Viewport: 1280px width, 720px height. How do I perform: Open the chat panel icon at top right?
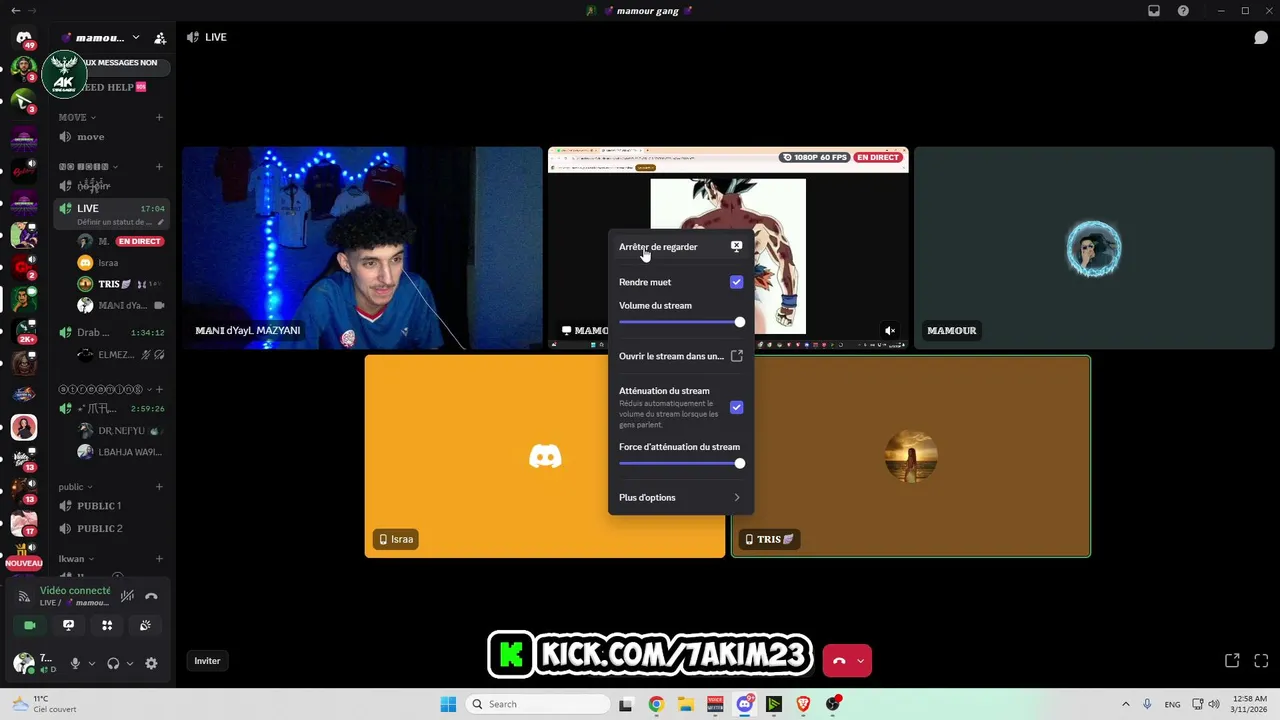point(1261,37)
